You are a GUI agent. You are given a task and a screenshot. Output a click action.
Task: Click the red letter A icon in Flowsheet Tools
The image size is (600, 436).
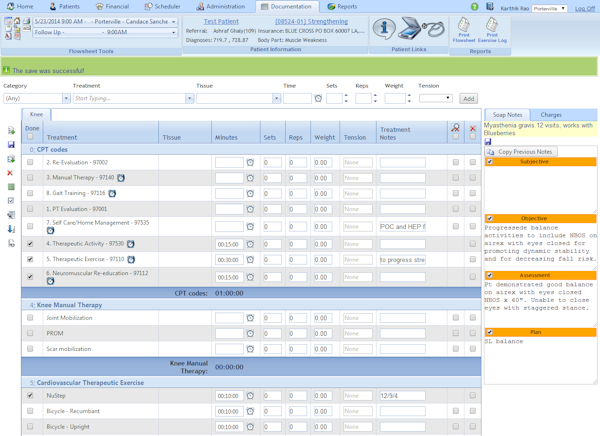(8, 36)
